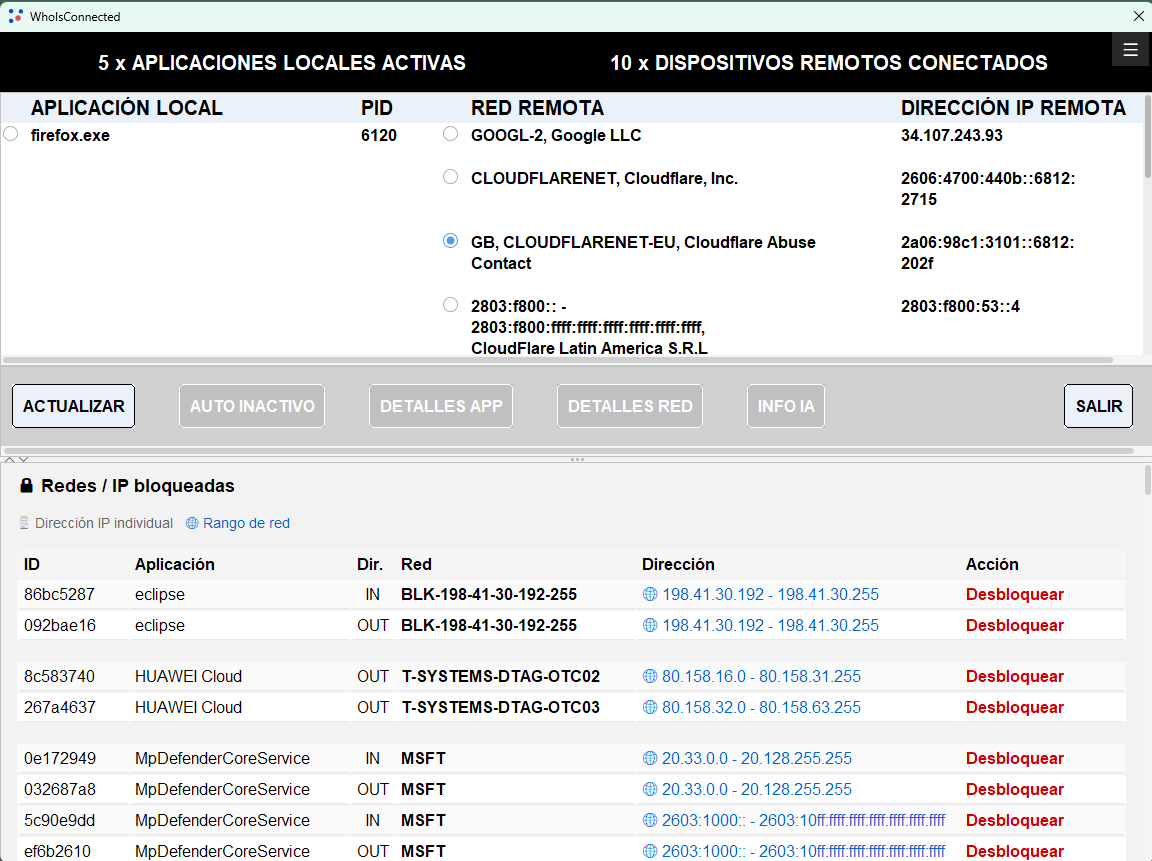Viewport: 1152px width, 861px height.
Task: Open address range 198.41.30.192 in row 86bc5287
Action: coord(770,594)
